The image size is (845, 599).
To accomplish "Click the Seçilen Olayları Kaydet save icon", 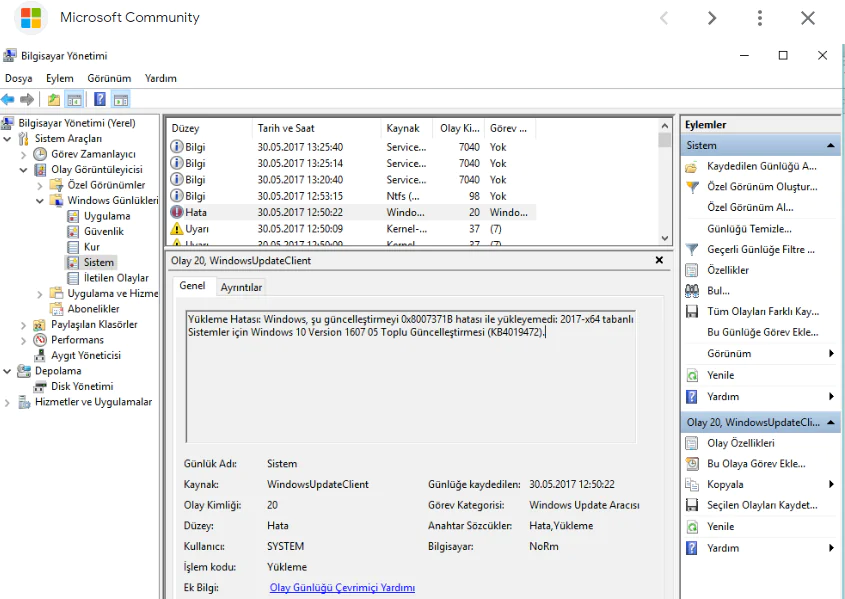I will tap(691, 505).
